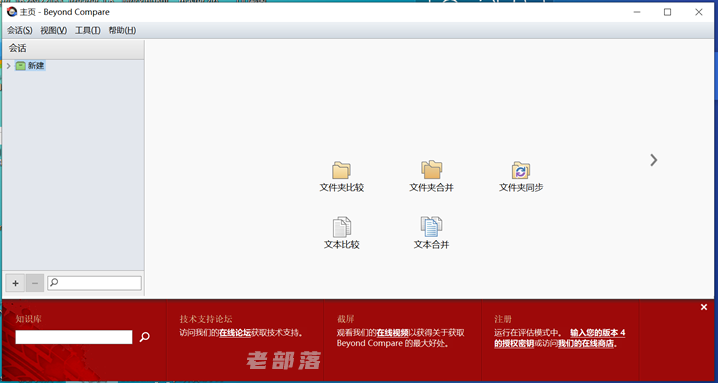Open the 视图(V) menu
The height and width of the screenshot is (383, 718).
(54, 31)
